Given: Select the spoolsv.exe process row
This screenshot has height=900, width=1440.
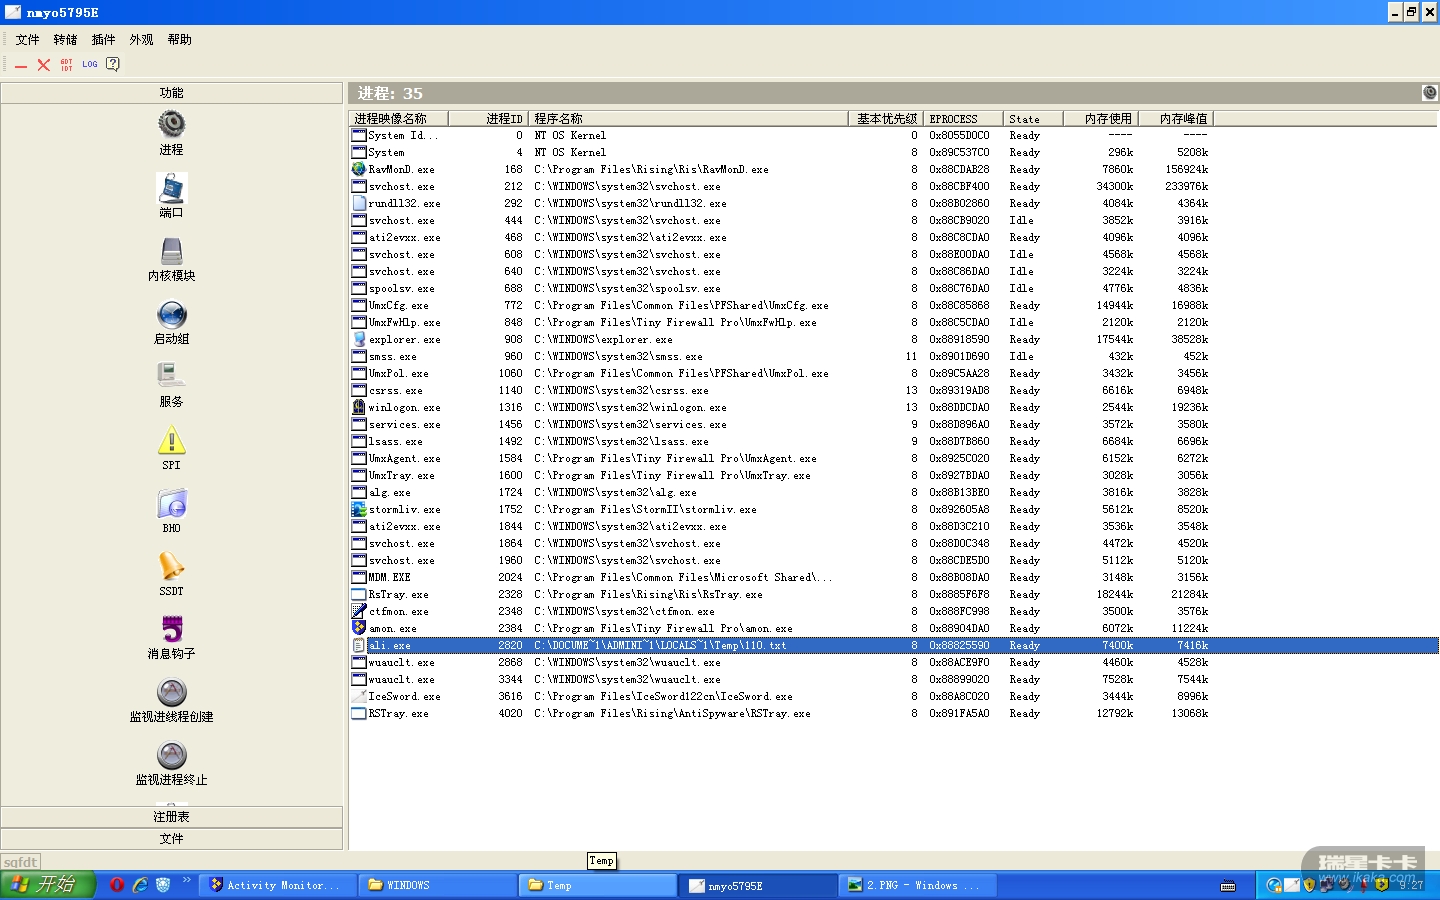Looking at the screenshot, I should (894, 288).
